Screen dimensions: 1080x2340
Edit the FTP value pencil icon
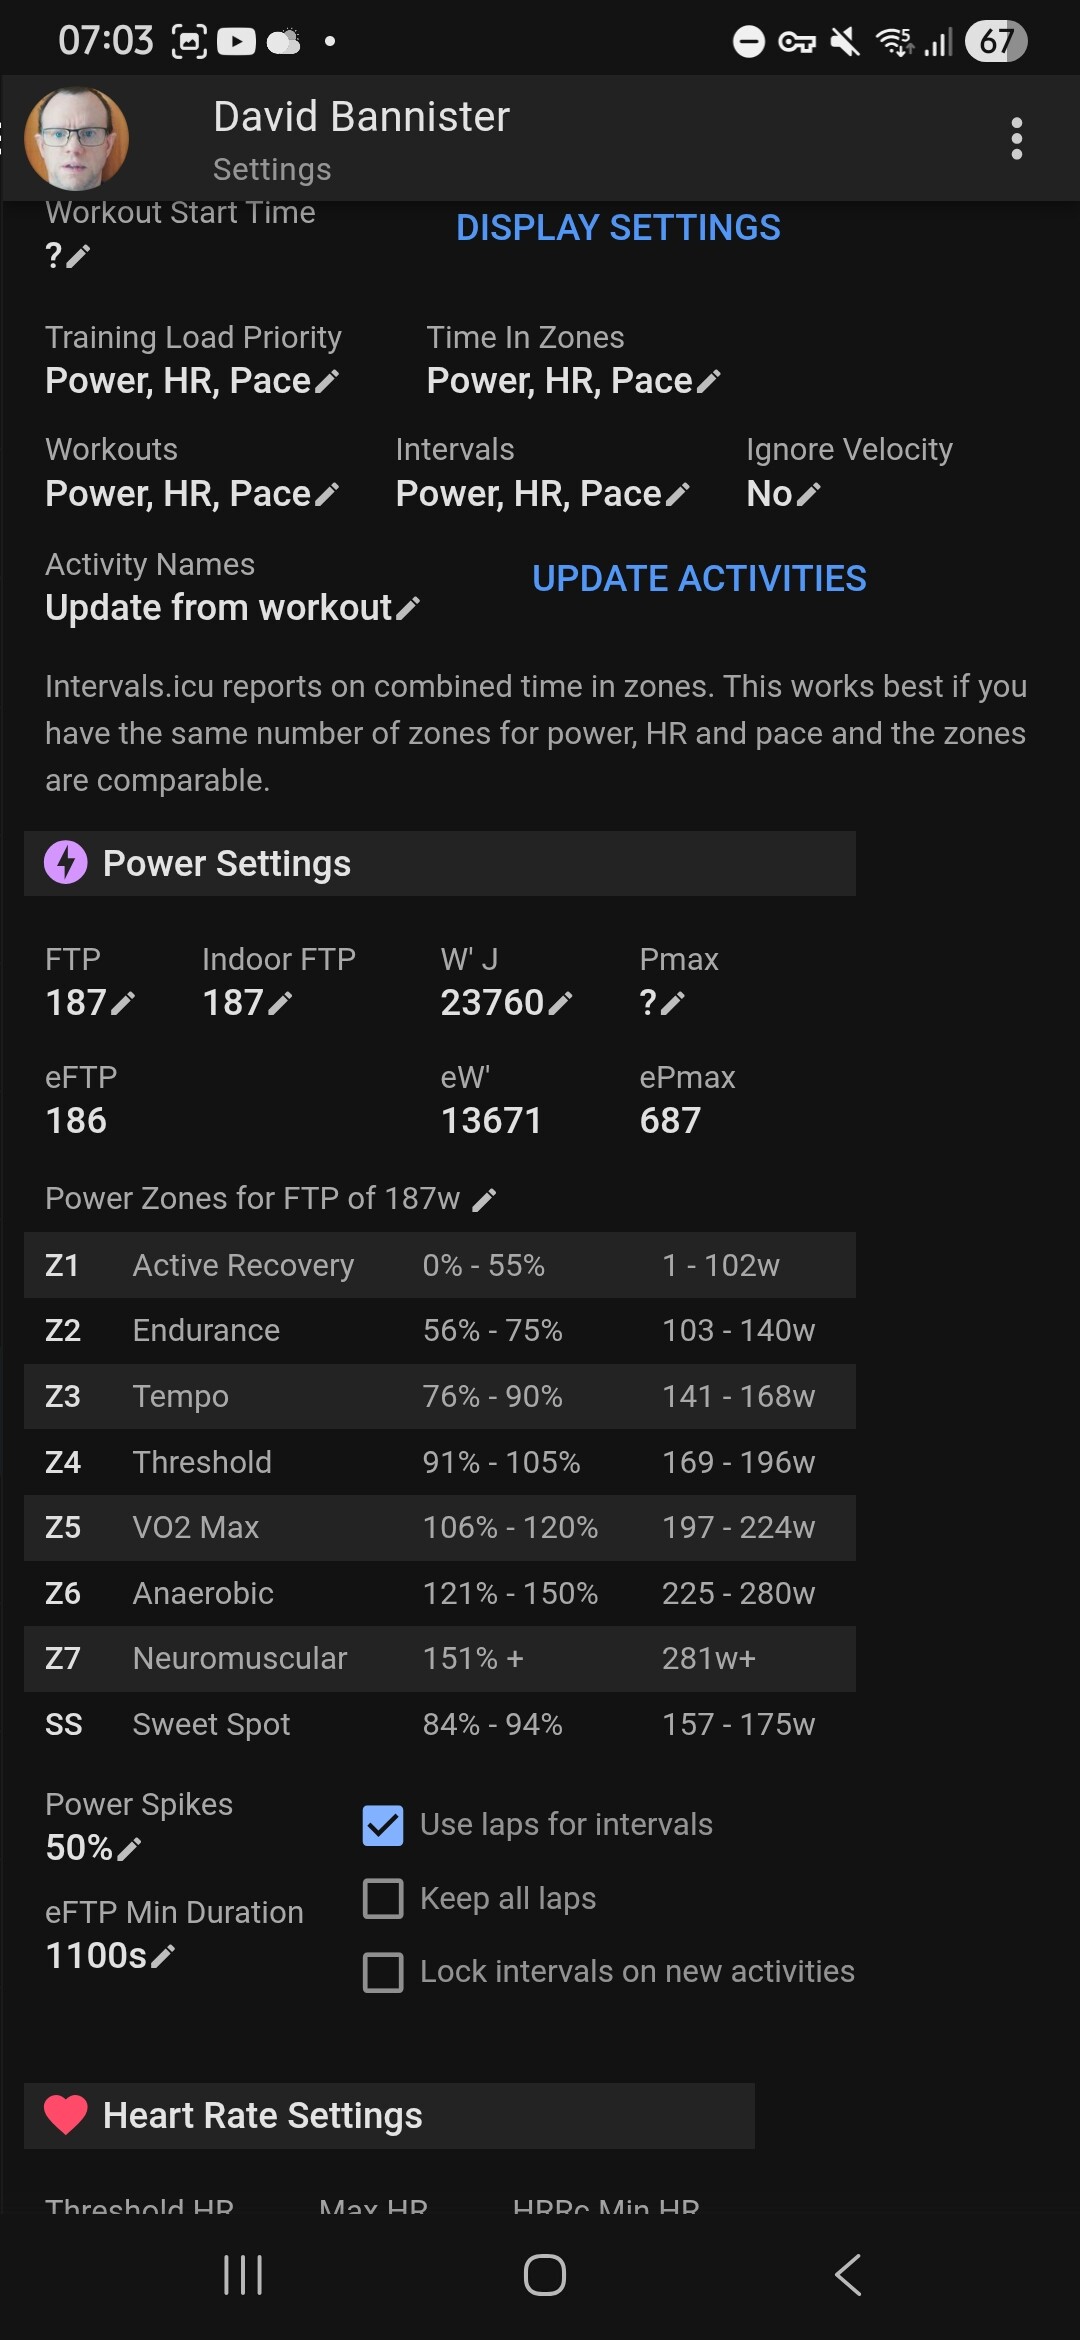click(123, 1003)
